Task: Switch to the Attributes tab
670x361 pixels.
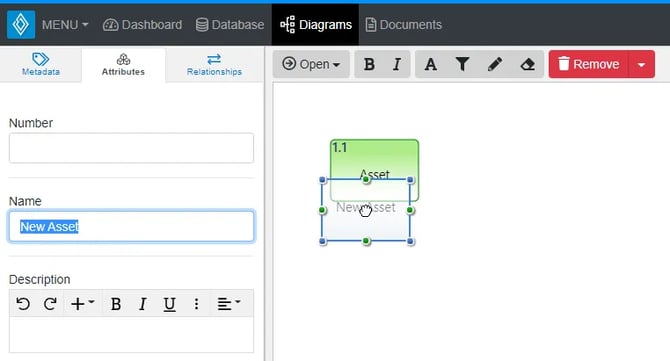Action: click(x=123, y=65)
